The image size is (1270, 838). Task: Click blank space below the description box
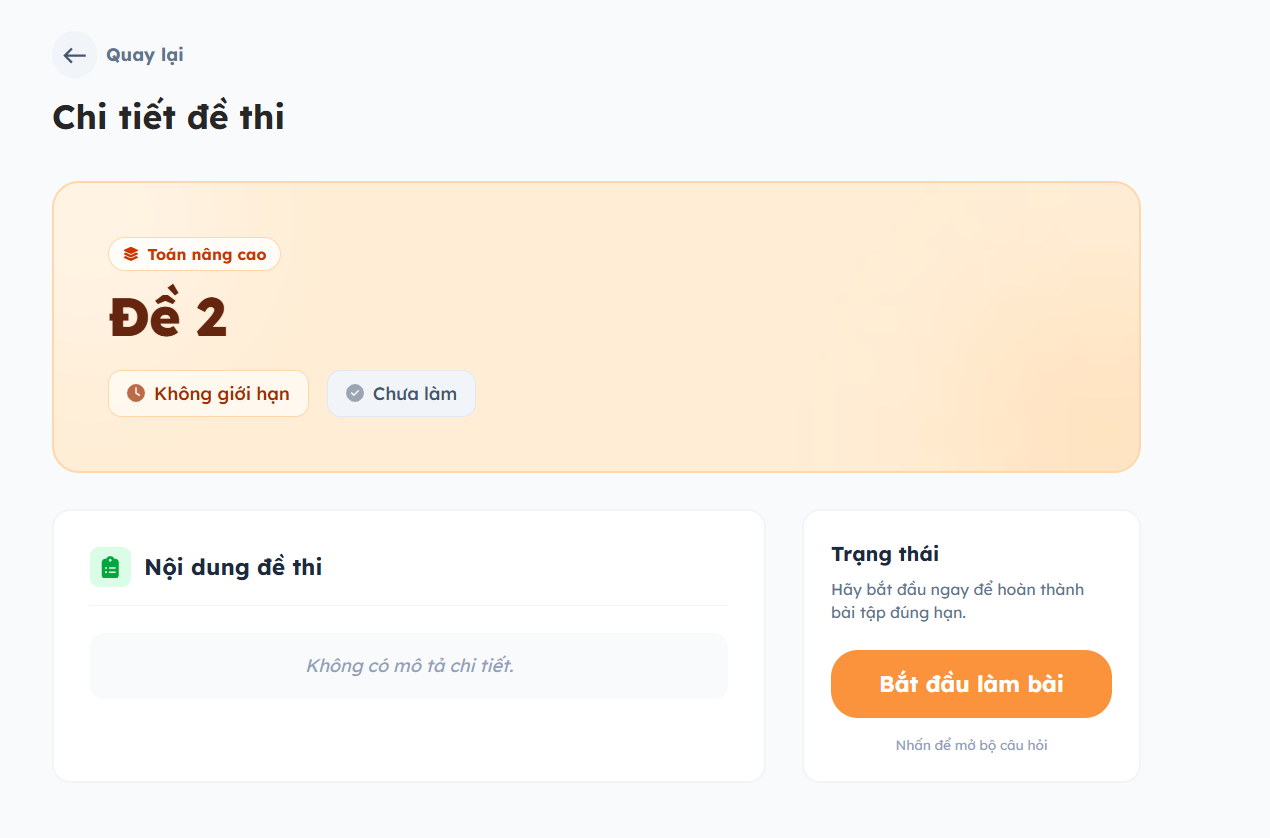tap(409, 740)
